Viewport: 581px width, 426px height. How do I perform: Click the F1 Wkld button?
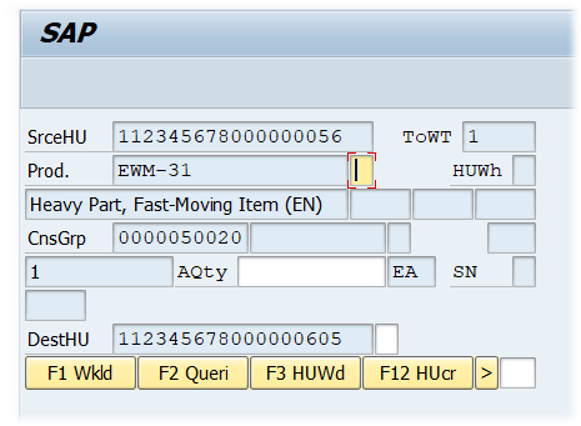click(x=80, y=373)
